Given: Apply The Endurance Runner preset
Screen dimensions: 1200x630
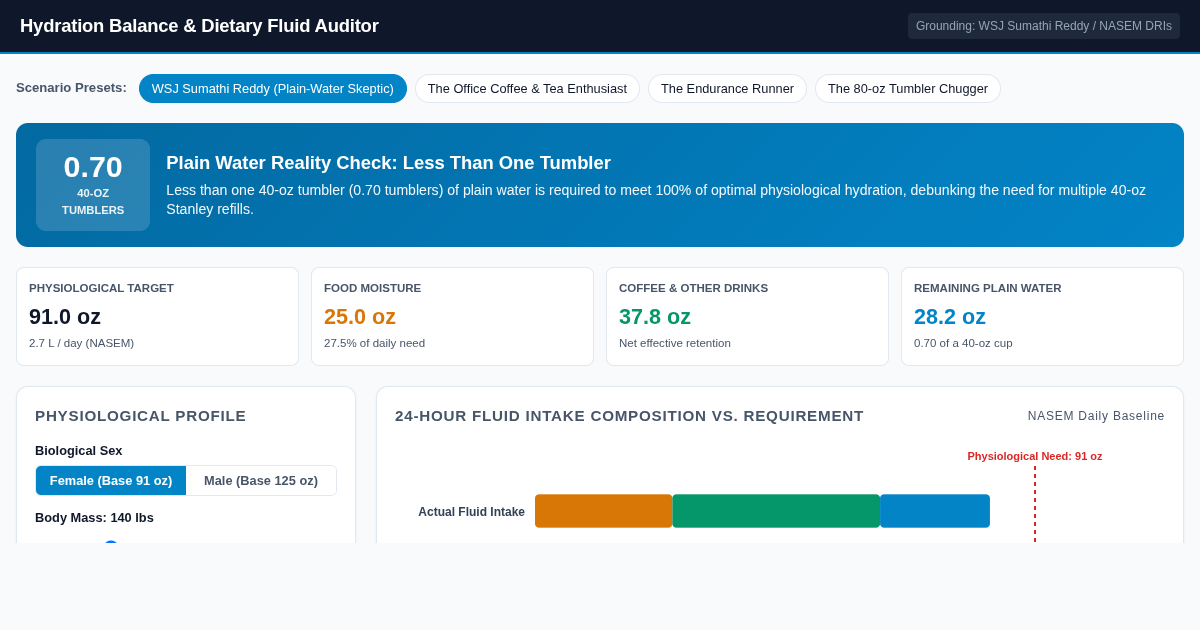Looking at the screenshot, I should click(727, 88).
